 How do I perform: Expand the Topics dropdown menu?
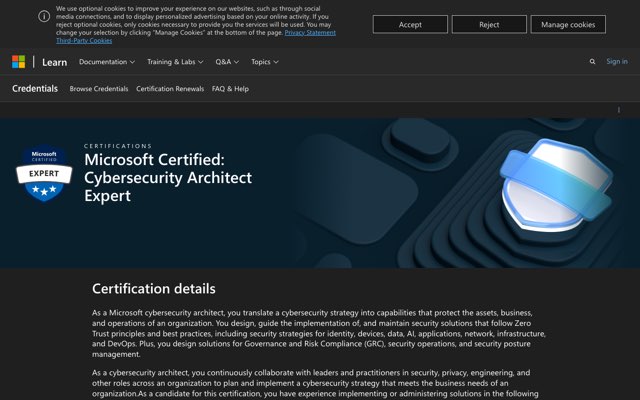[x=265, y=62]
